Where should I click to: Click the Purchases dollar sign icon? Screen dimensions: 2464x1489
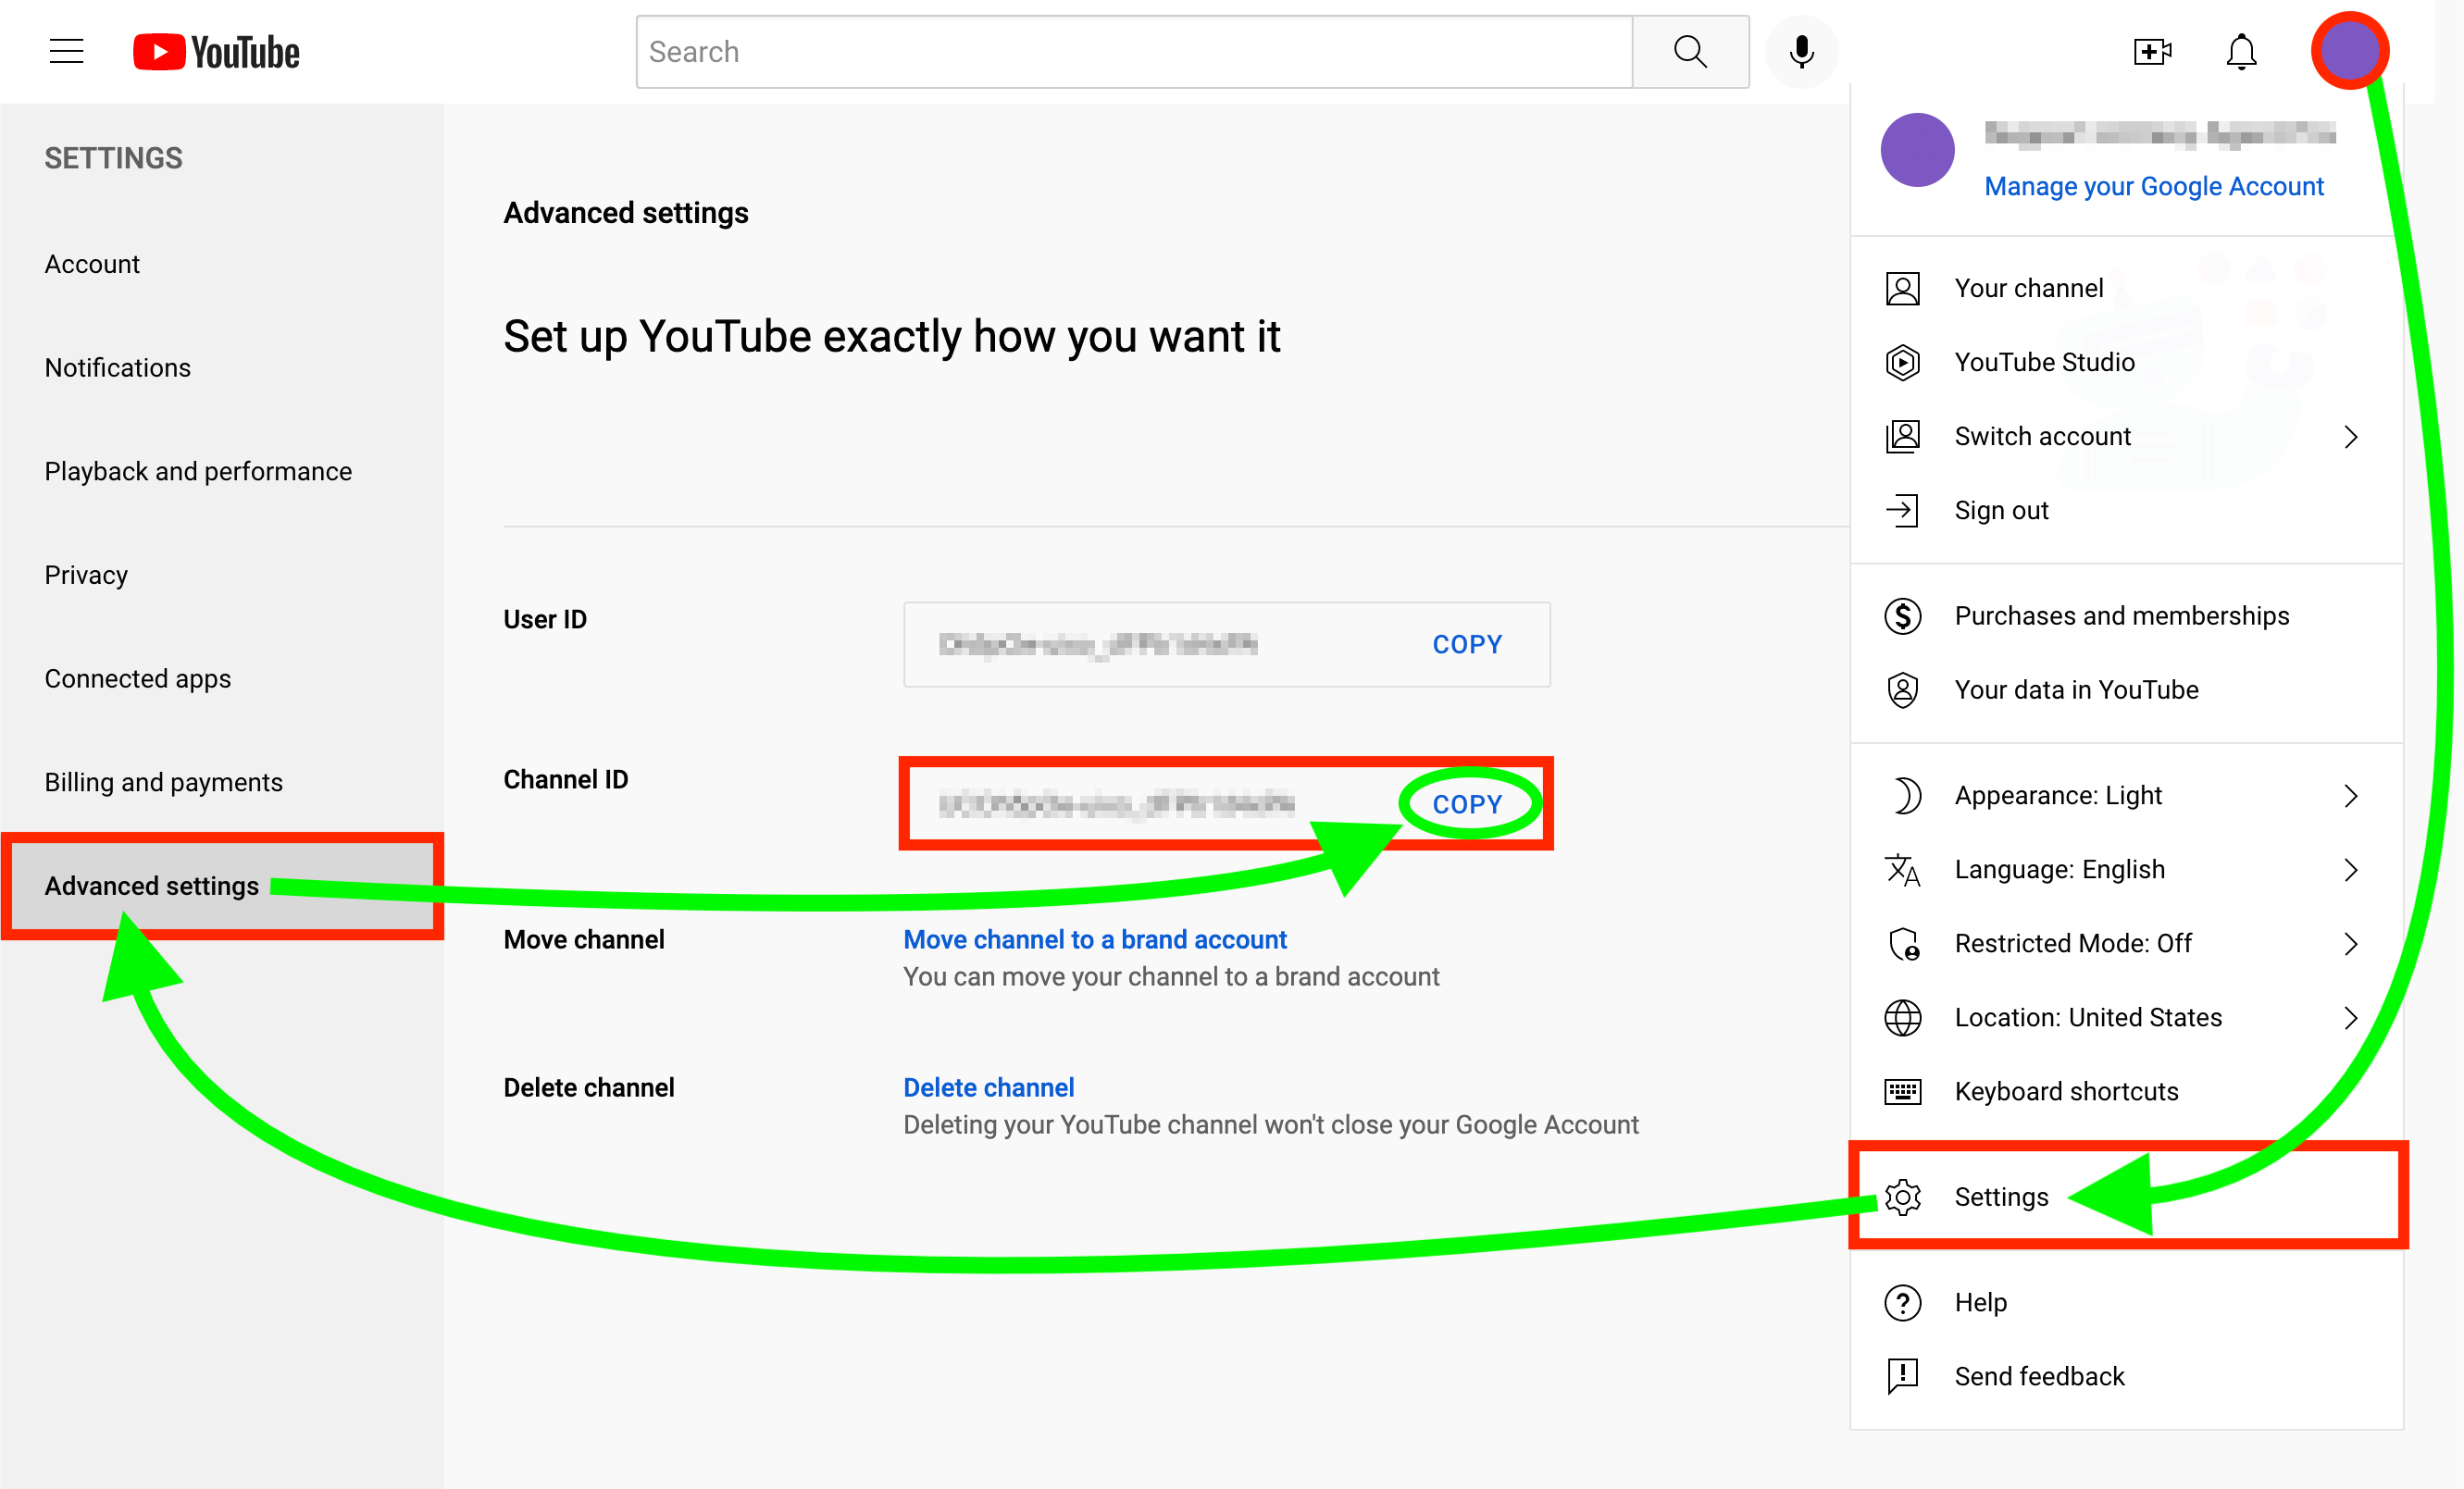pyautogui.click(x=1902, y=616)
